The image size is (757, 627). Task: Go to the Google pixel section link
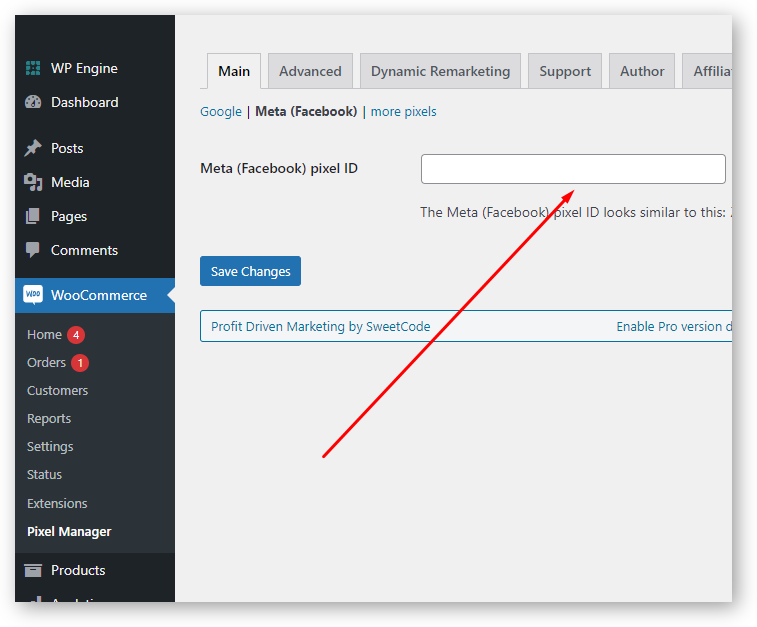221,111
